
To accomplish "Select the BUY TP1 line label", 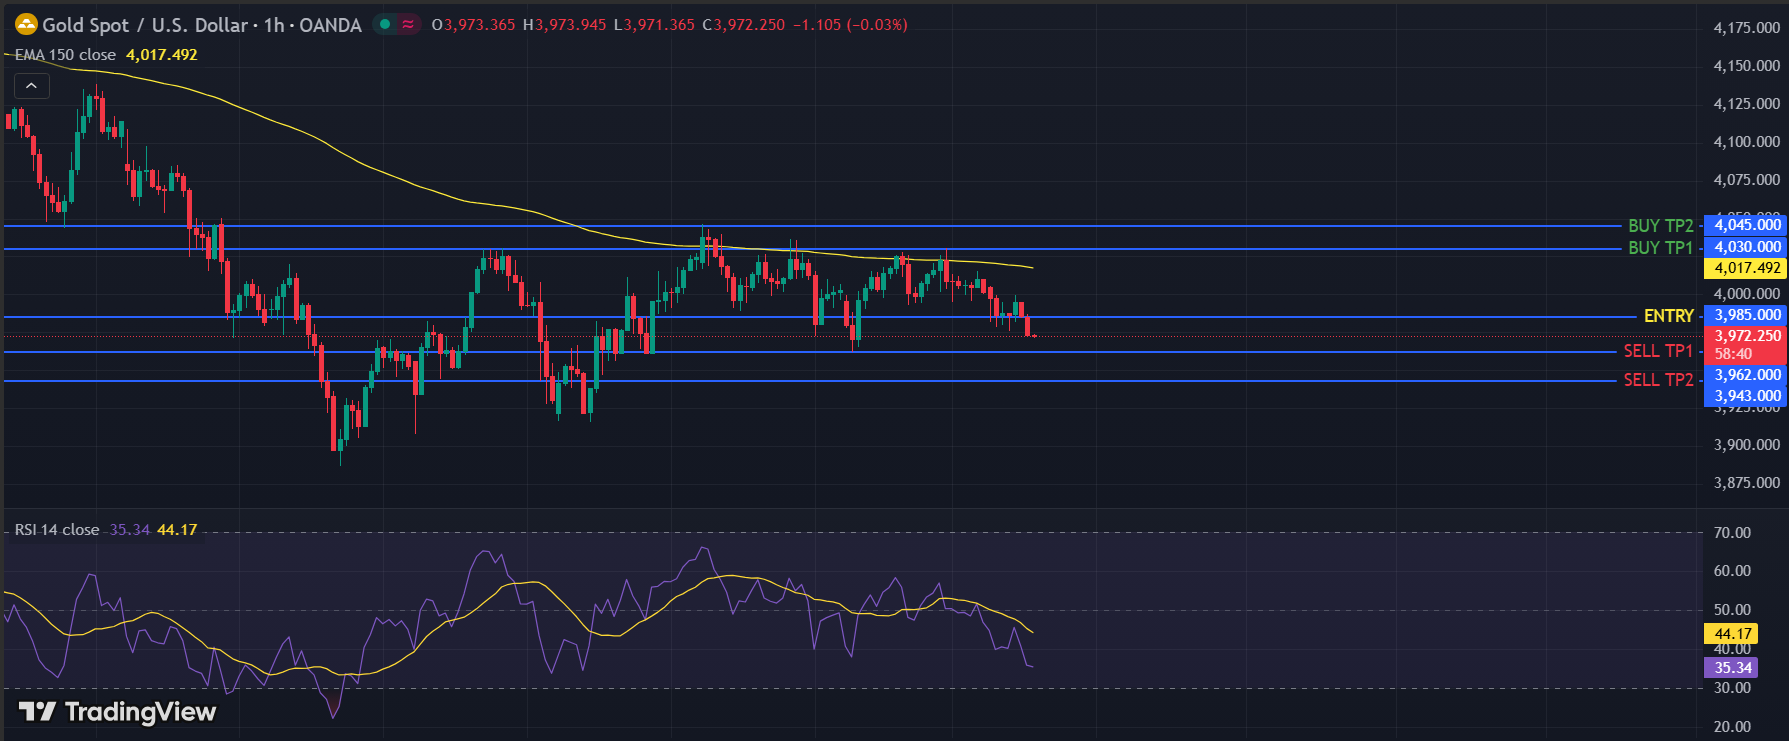I will click(1660, 248).
